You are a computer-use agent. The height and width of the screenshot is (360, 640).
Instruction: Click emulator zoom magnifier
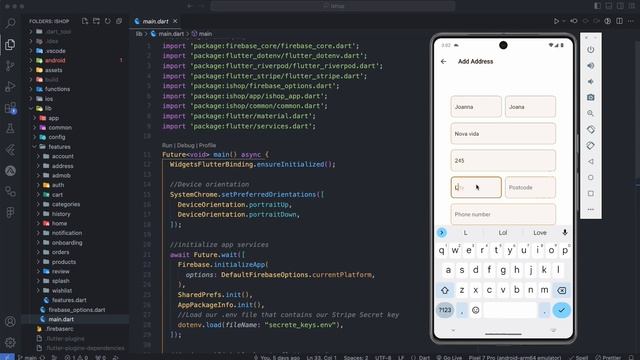[591, 113]
